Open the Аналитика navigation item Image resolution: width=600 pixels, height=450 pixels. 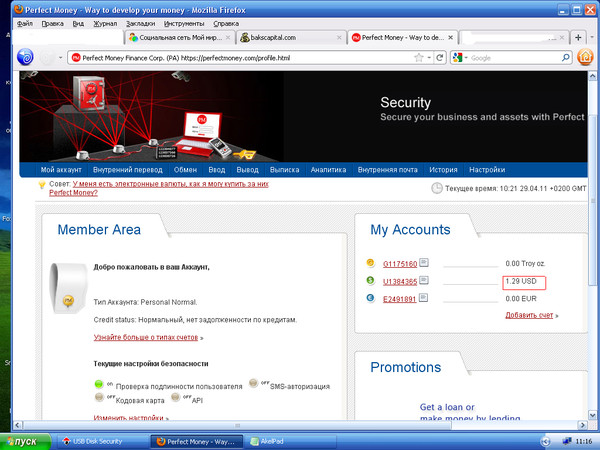[x=328, y=170]
